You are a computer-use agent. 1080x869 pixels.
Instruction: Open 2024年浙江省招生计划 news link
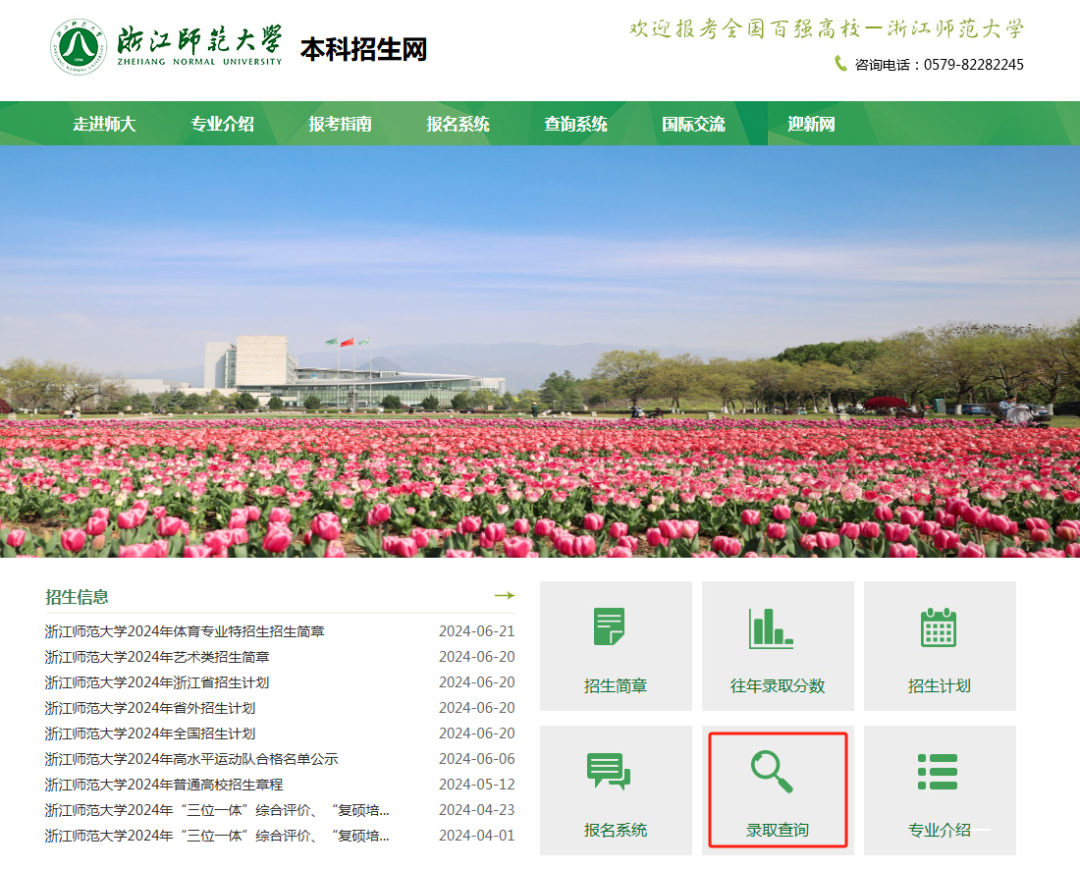[157, 682]
